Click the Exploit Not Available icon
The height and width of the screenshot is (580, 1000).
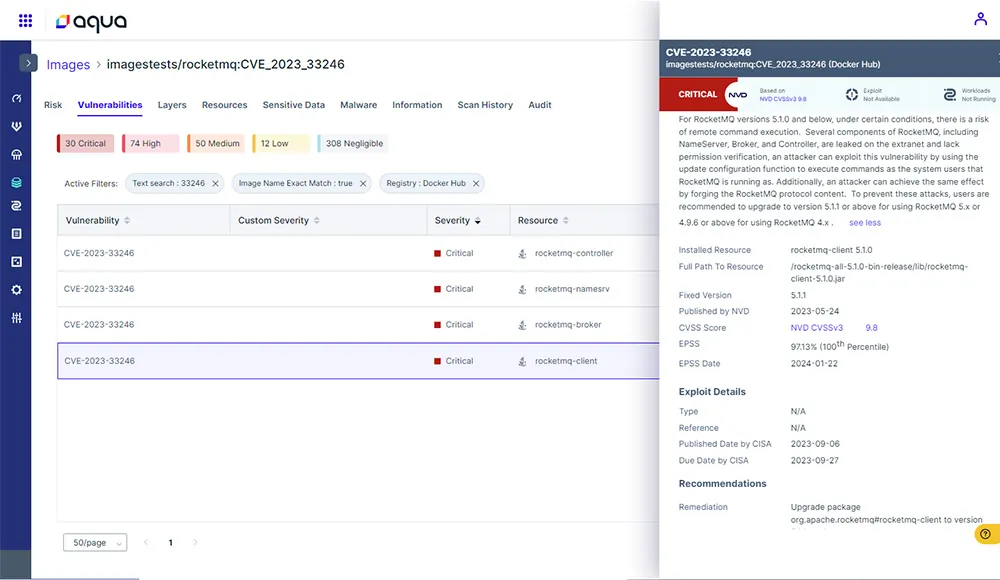point(851,94)
